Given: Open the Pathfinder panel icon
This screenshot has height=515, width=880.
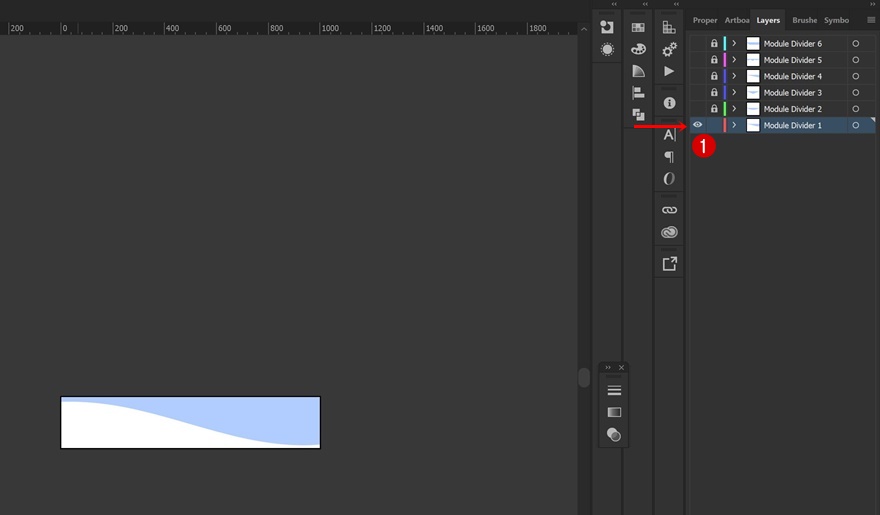Looking at the screenshot, I should click(x=638, y=114).
